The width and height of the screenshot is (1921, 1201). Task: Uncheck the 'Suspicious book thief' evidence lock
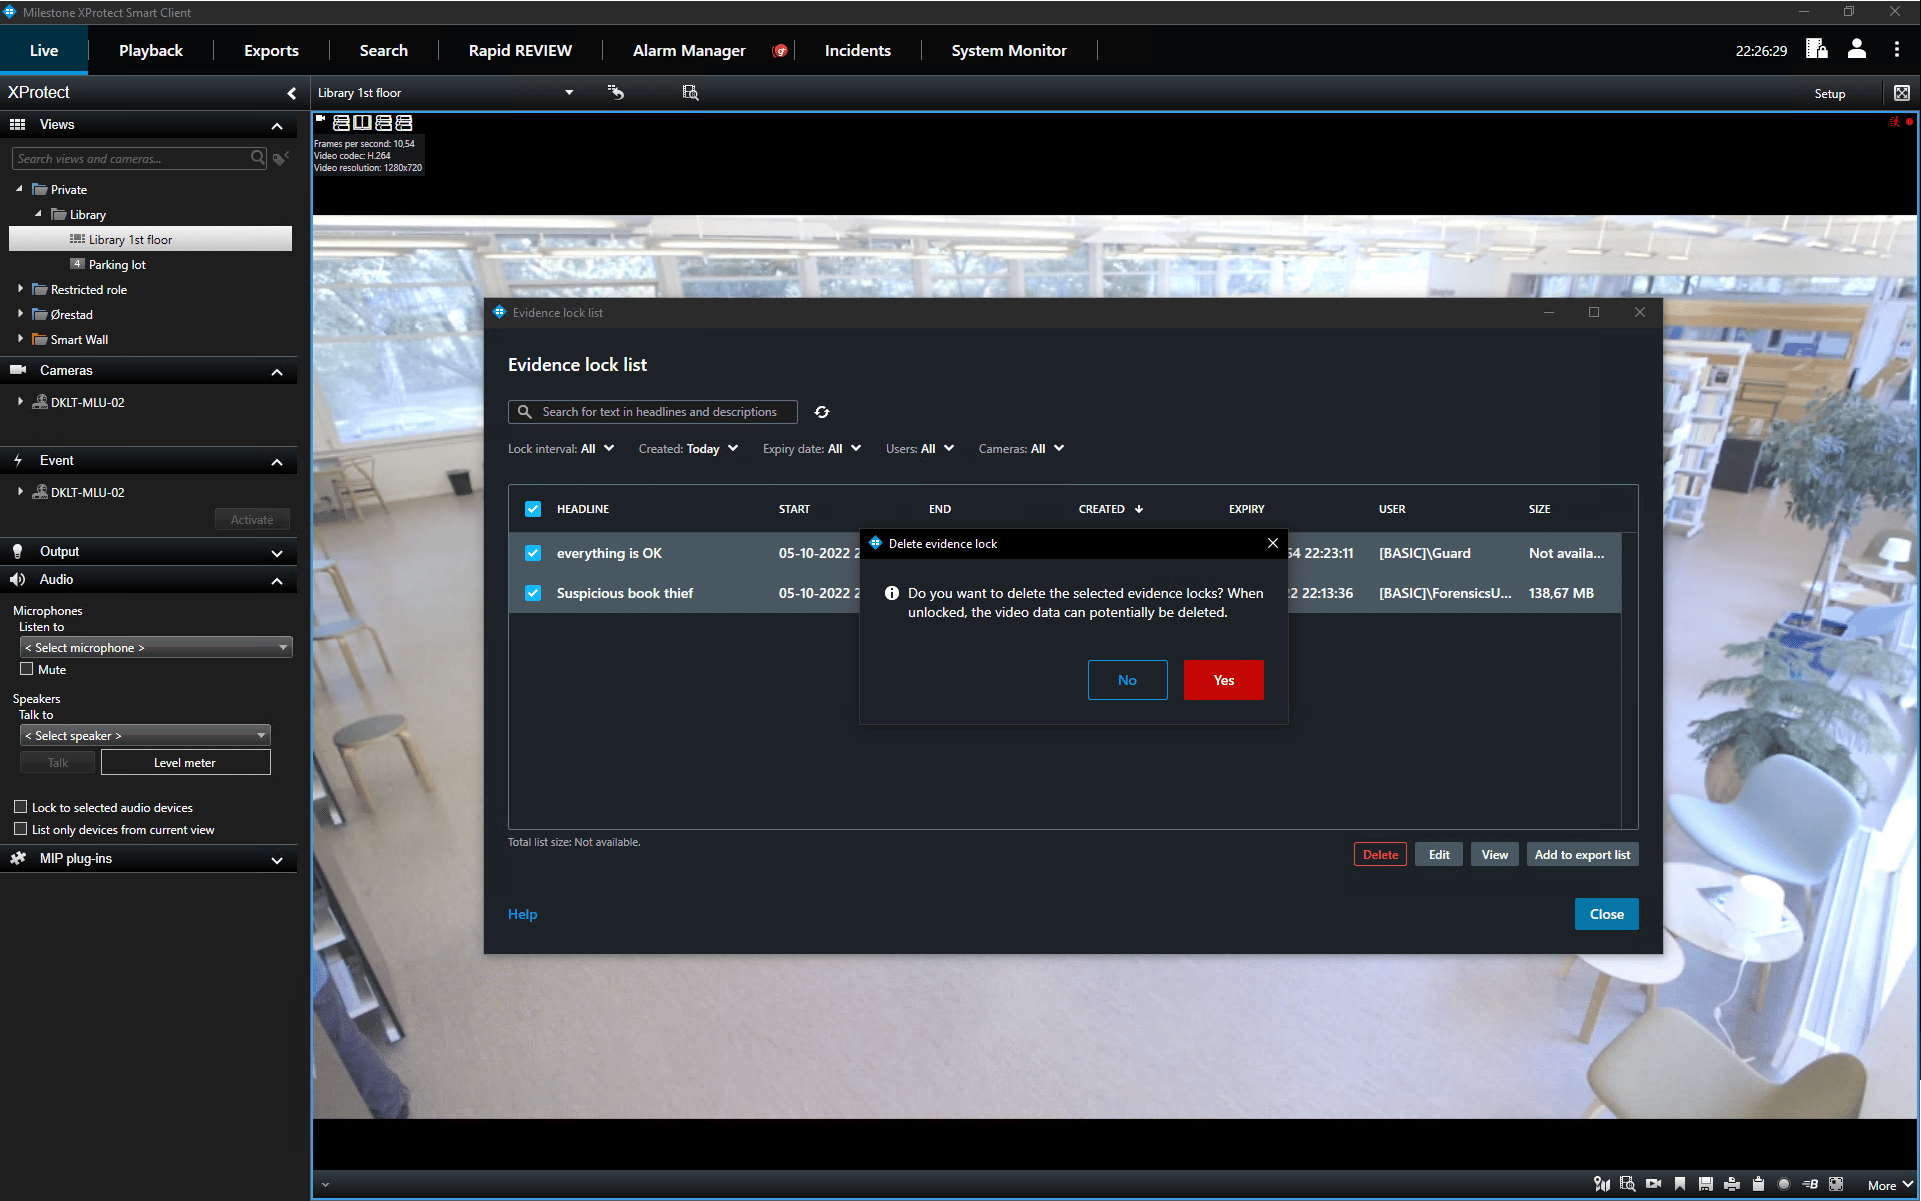pos(532,593)
